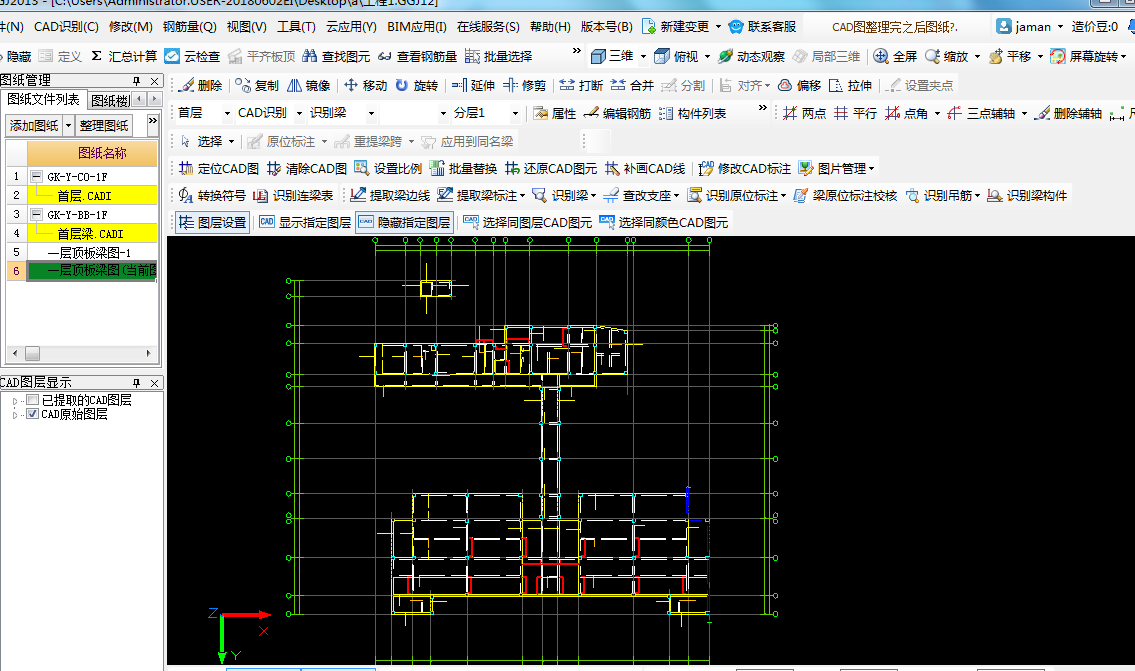The height and width of the screenshot is (671, 1135).
Task: Click 修改CAD标注 edit CAD annotation
Action: coord(745,169)
